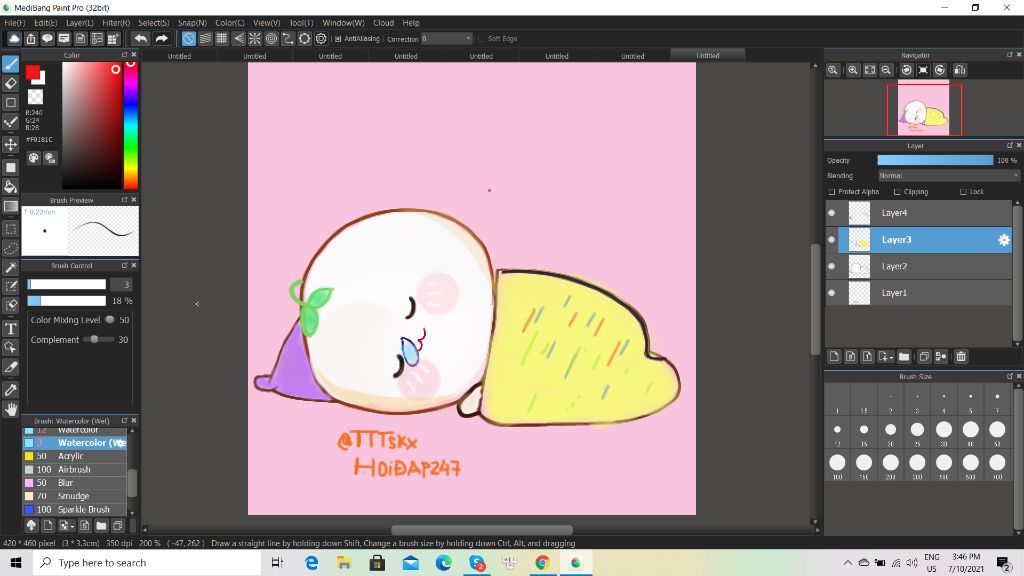Screen dimensions: 1024x576
Task: Open Google Chrome from the taskbar
Action: (542, 562)
